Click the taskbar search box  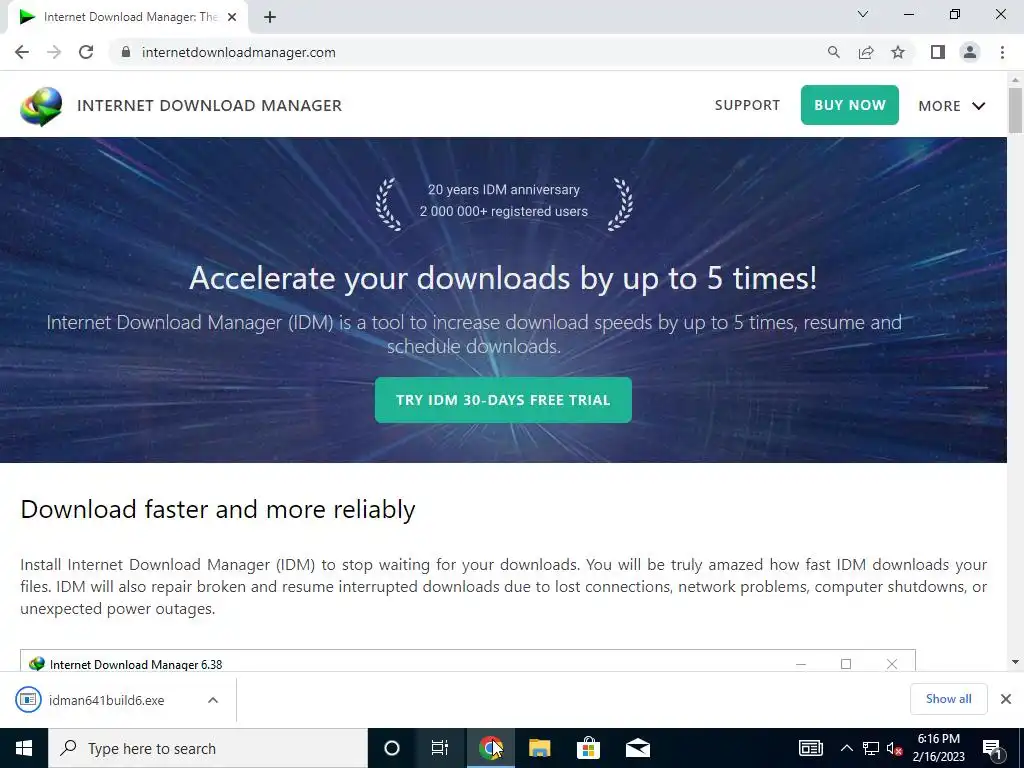[x=208, y=748]
